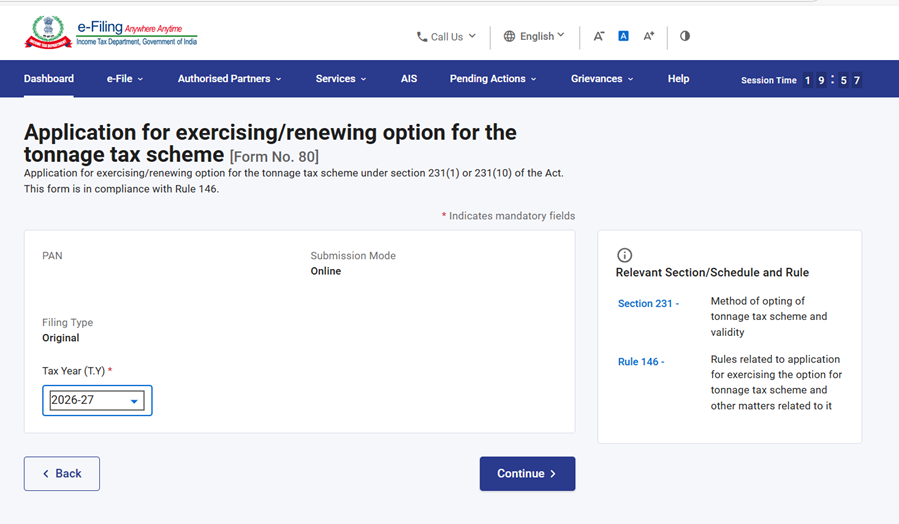899x524 pixels.
Task: Open the Tax Year dropdown
Action: (97, 401)
